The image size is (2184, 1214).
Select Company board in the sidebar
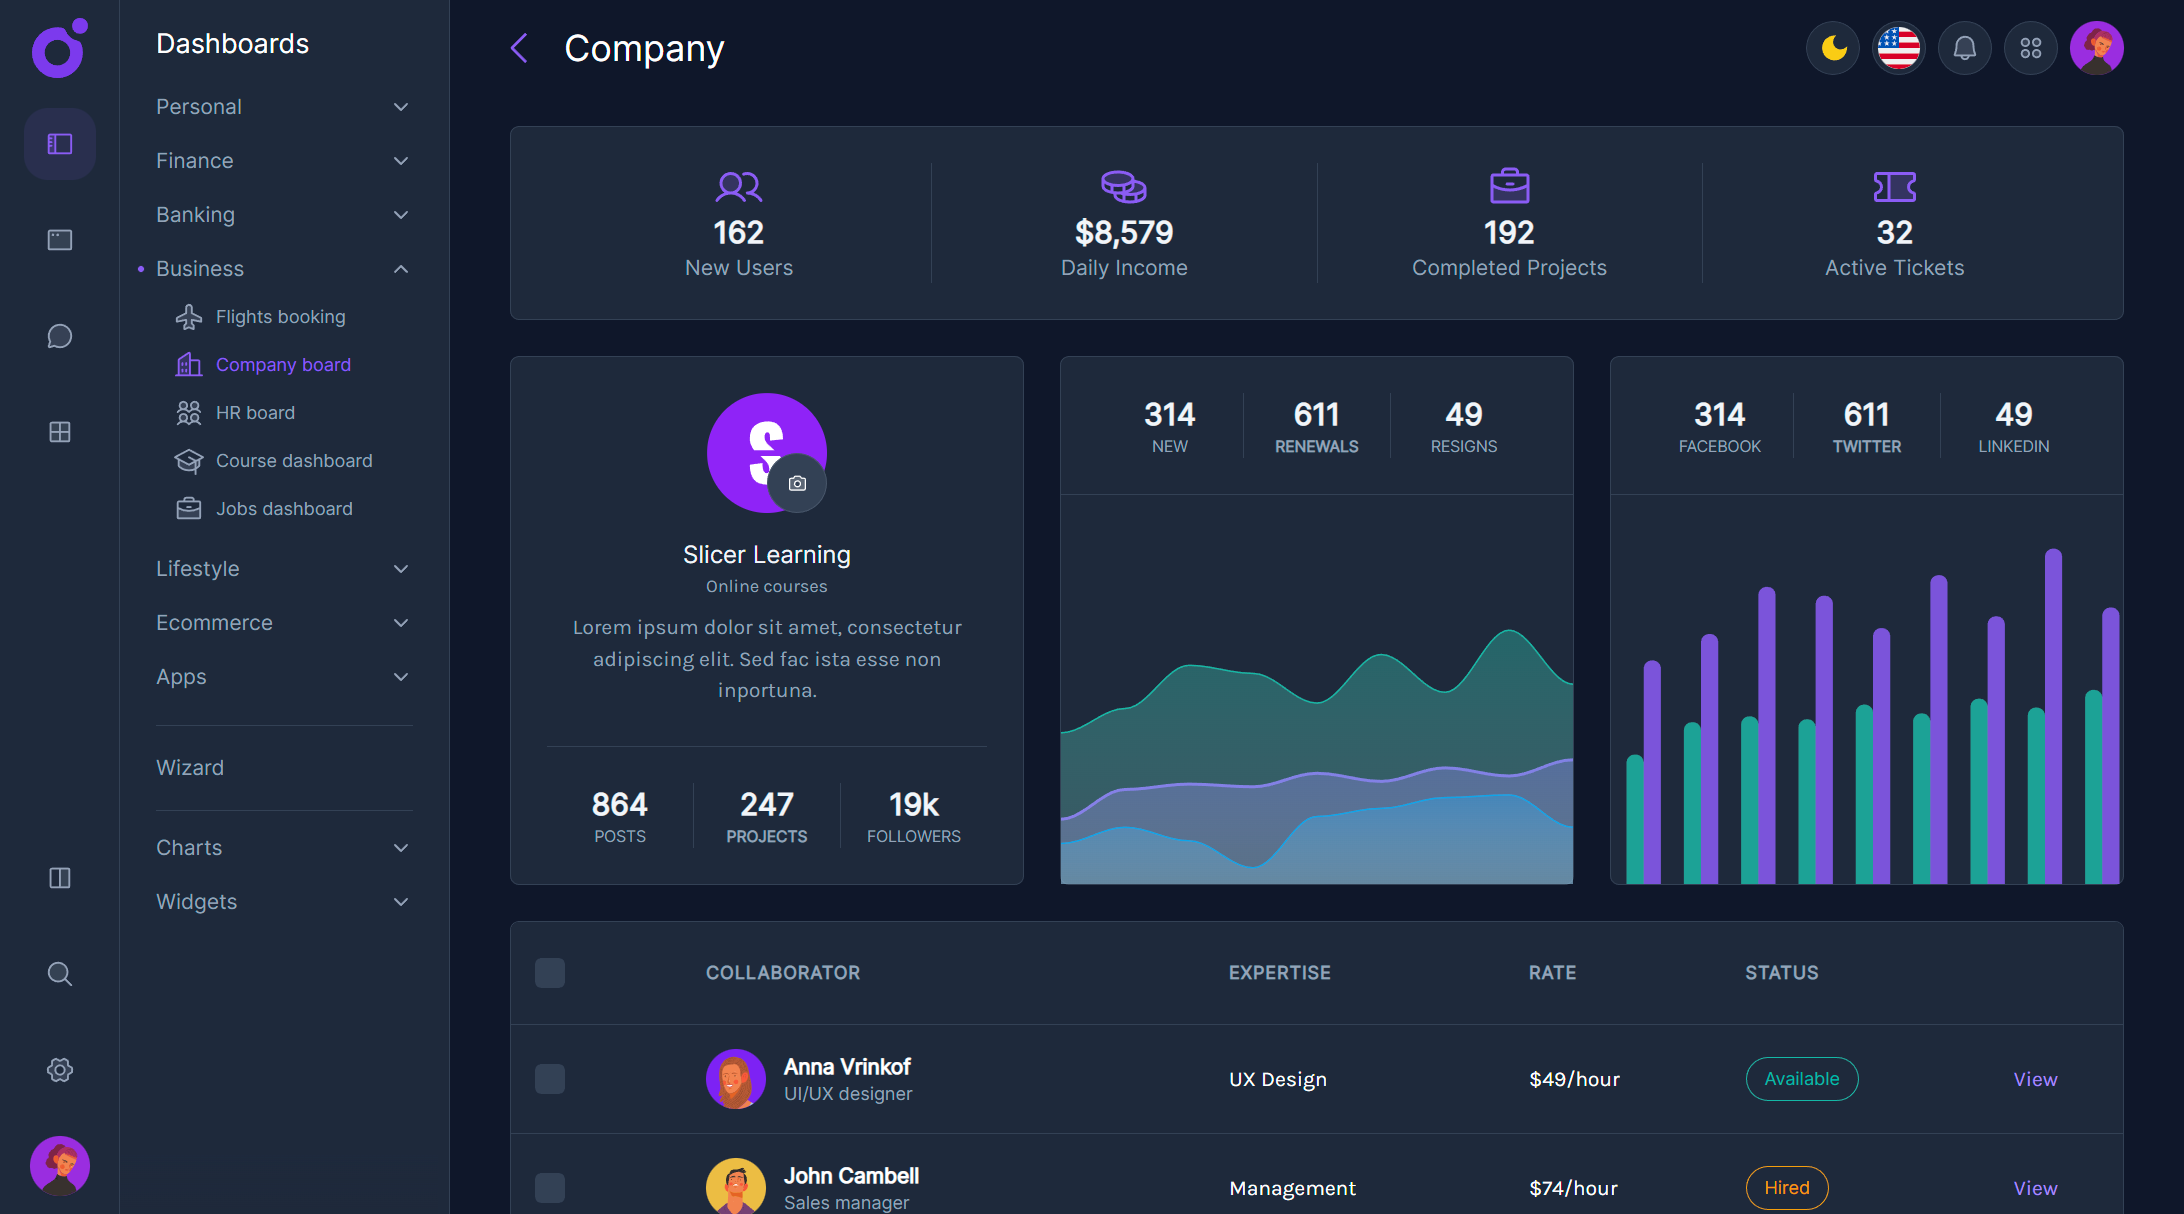tap(283, 364)
